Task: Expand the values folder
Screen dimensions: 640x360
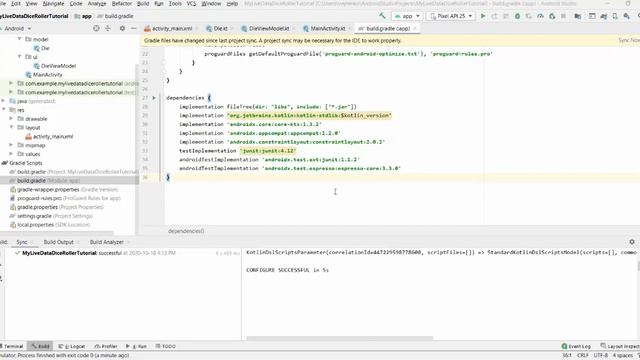Action: tap(11, 154)
